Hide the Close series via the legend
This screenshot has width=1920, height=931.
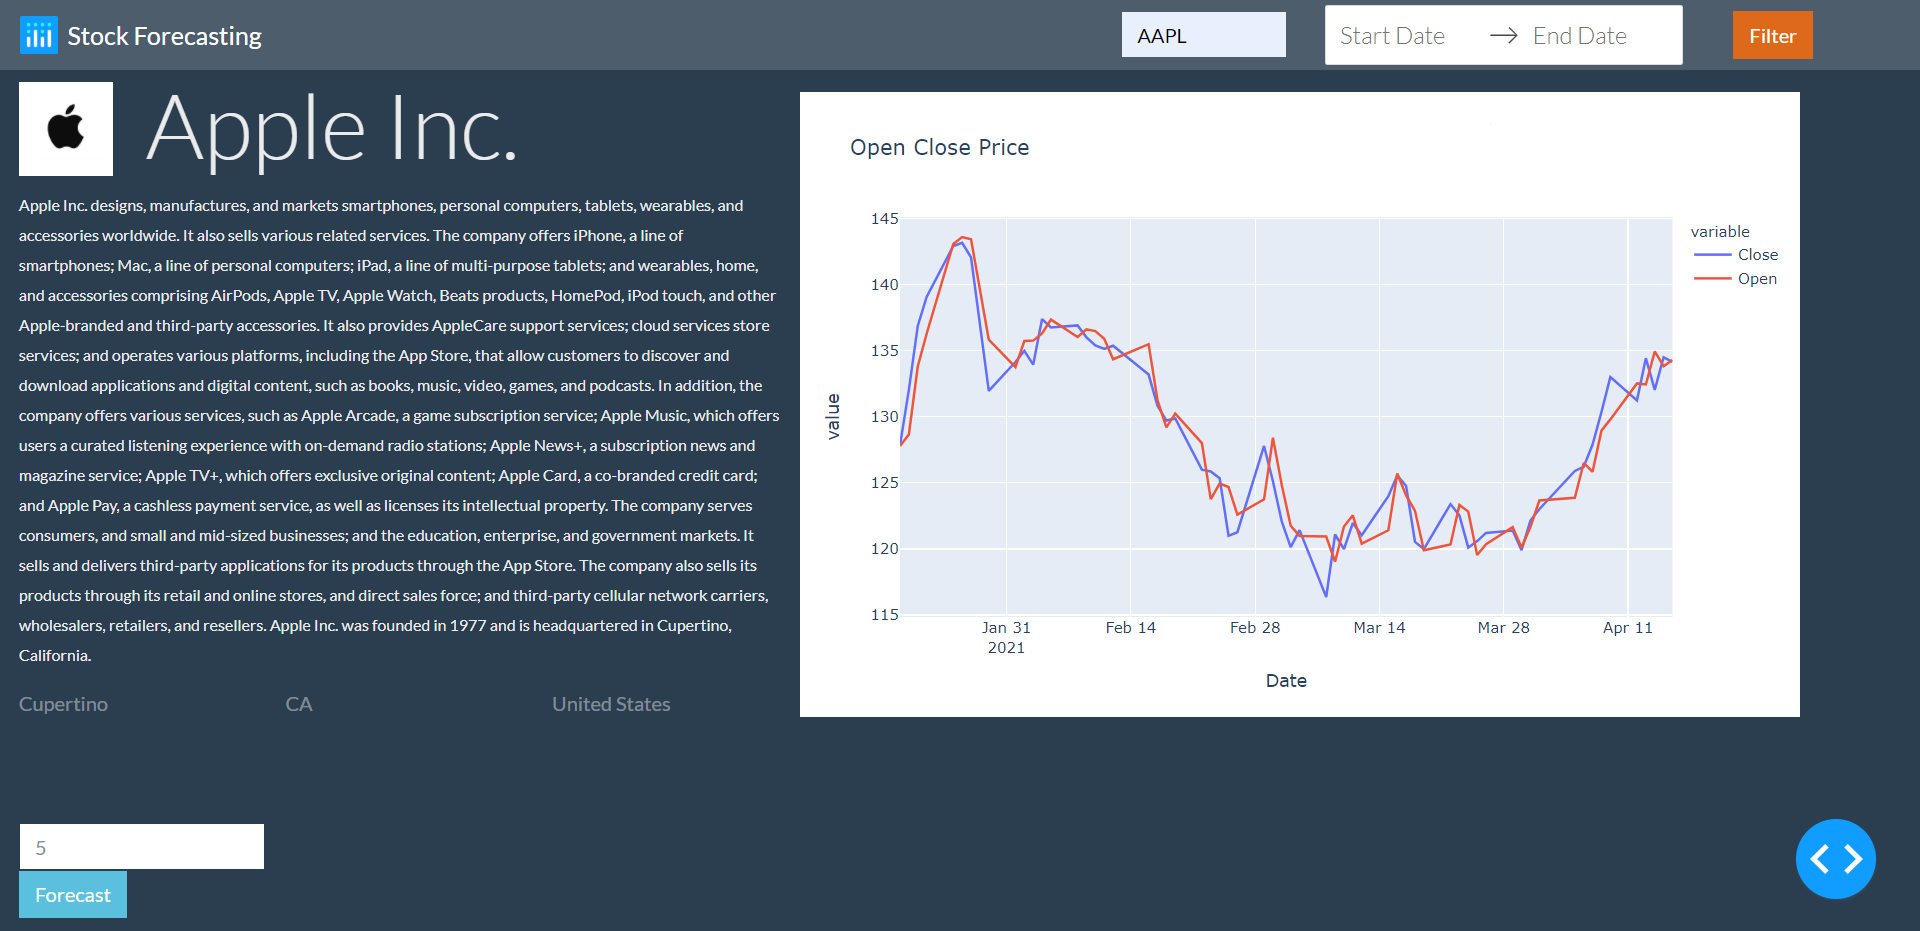[1758, 254]
